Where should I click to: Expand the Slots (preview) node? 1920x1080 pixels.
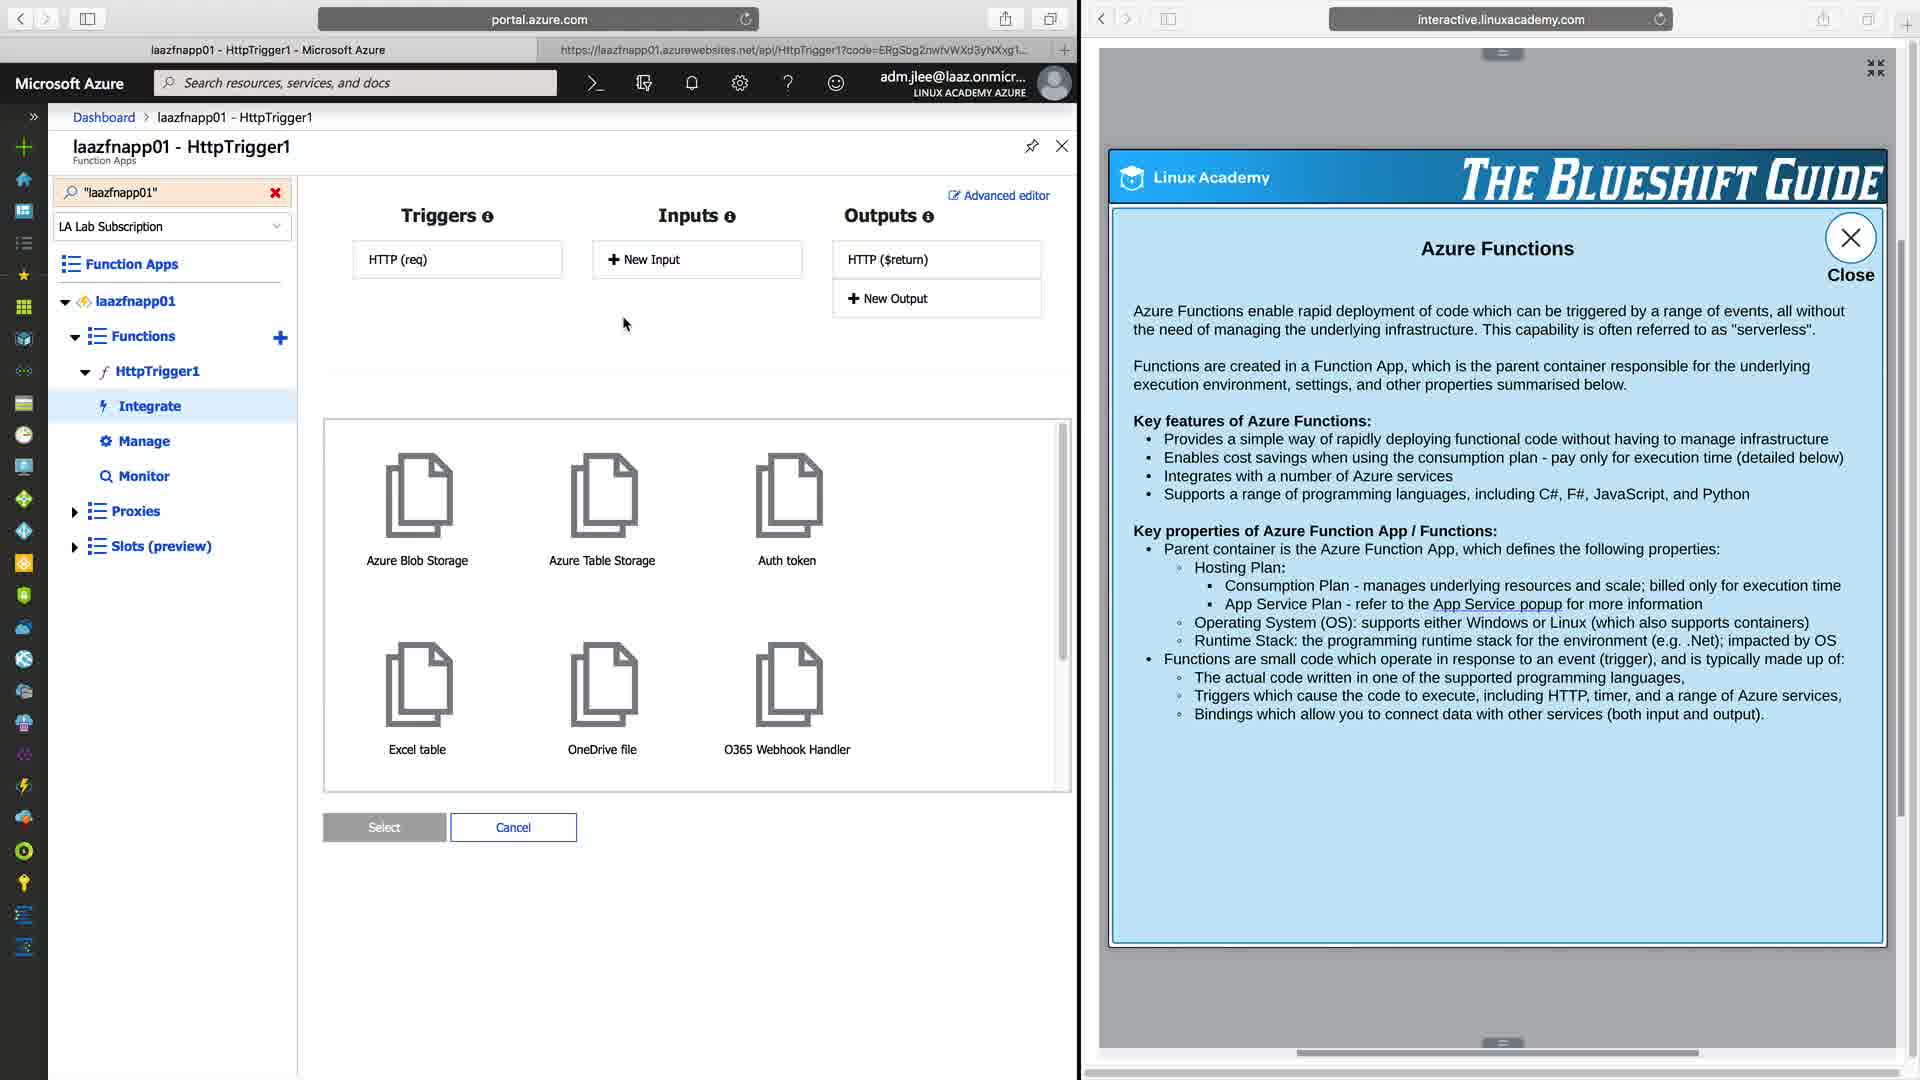pos(74,547)
